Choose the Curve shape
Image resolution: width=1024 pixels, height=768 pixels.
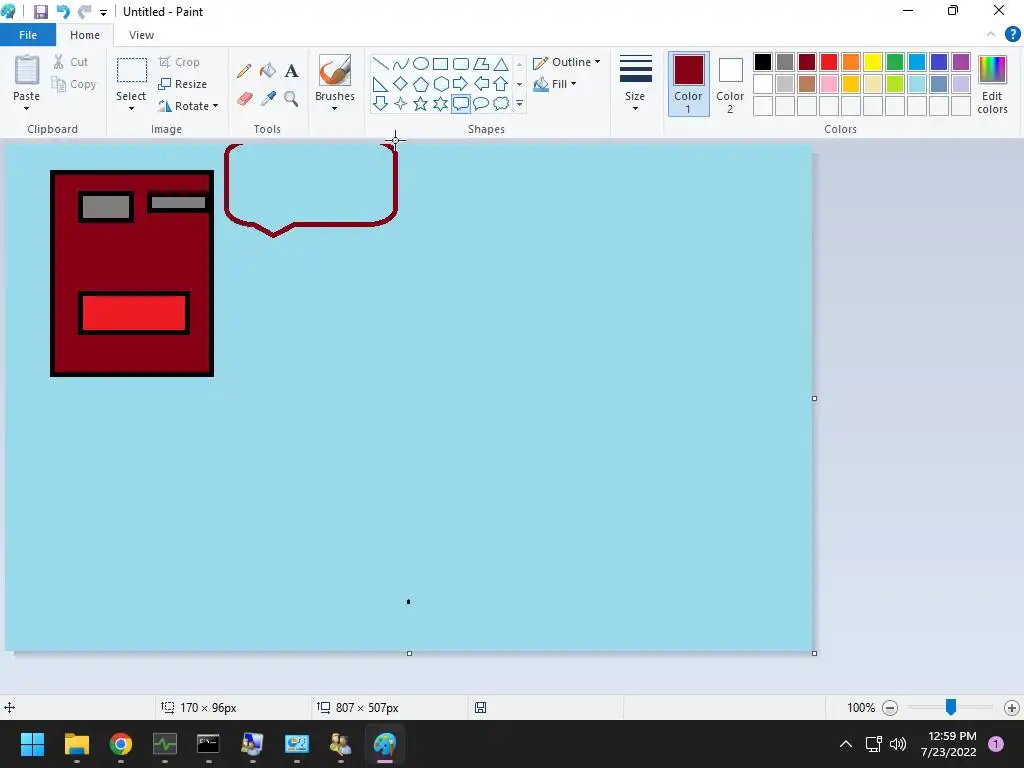pyautogui.click(x=401, y=63)
